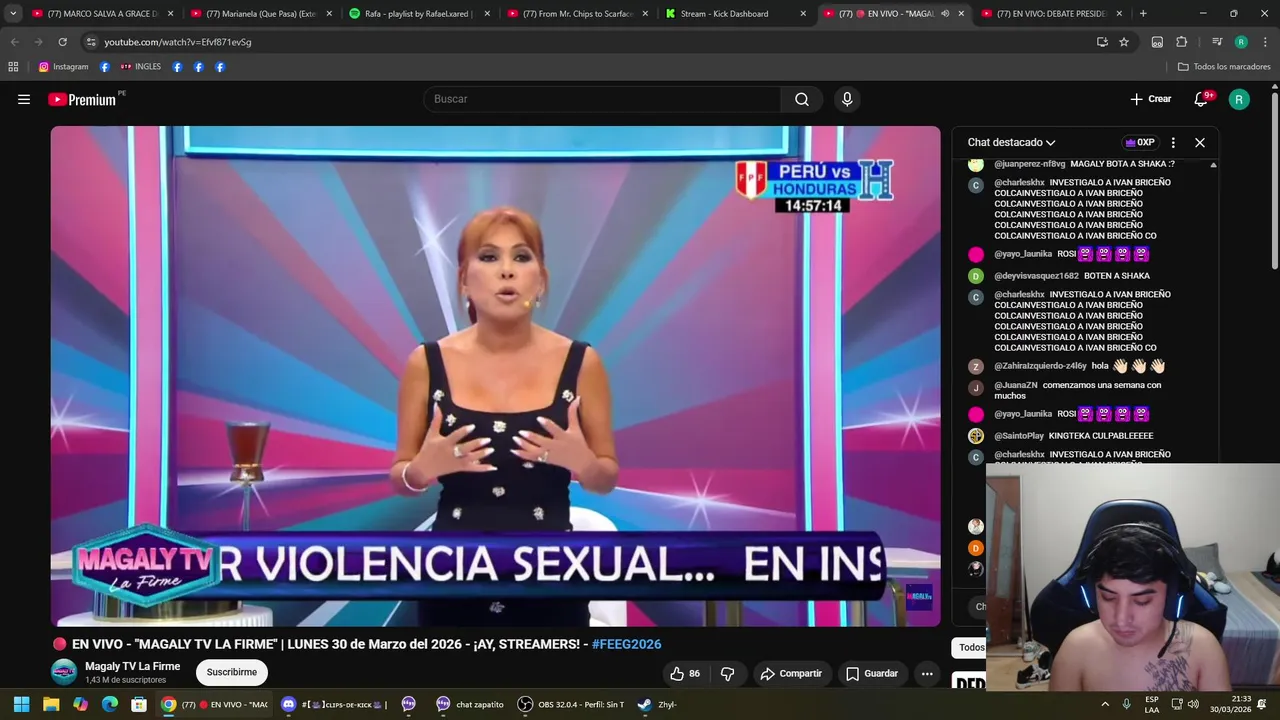Open Chrome profile avatar R
Image resolution: width=1280 pixels, height=720 pixels.
(1241, 42)
